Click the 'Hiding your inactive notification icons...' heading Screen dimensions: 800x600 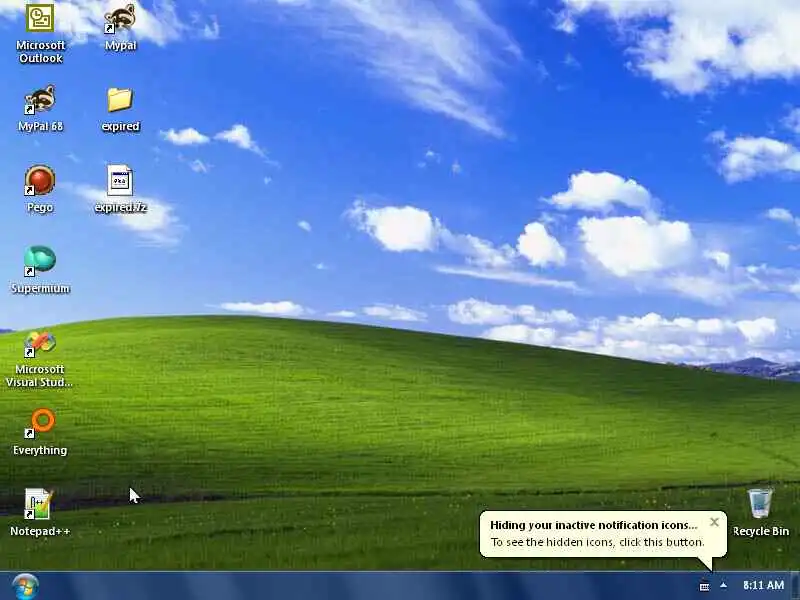[x=593, y=525]
